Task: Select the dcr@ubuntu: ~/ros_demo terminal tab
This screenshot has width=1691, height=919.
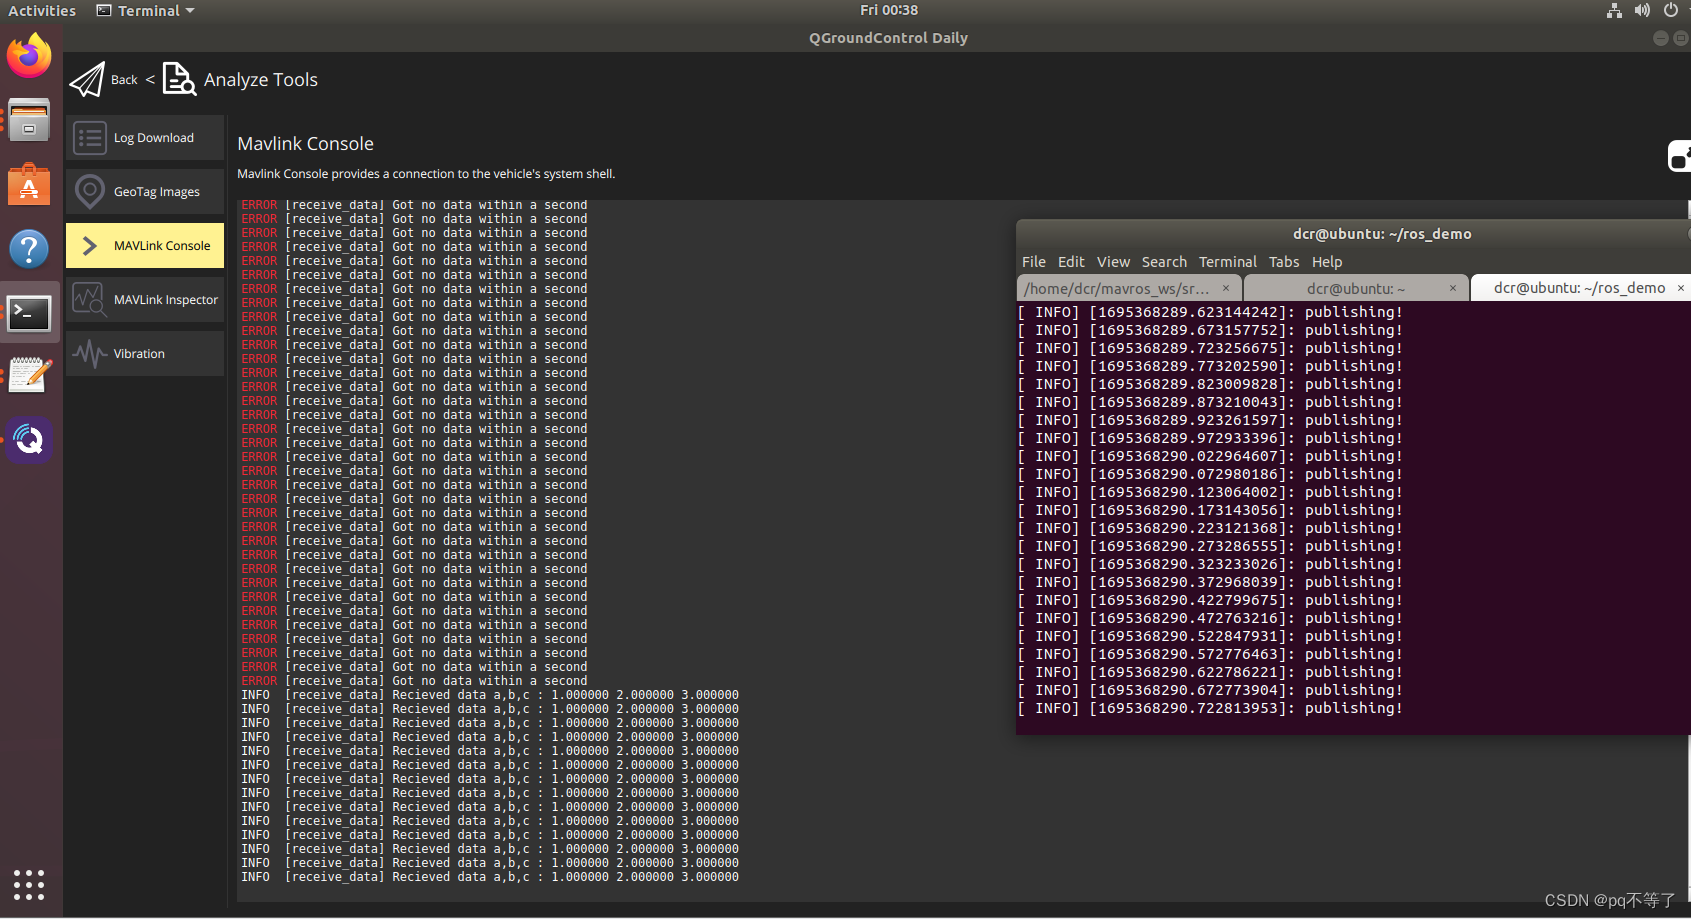Action: [1580, 288]
